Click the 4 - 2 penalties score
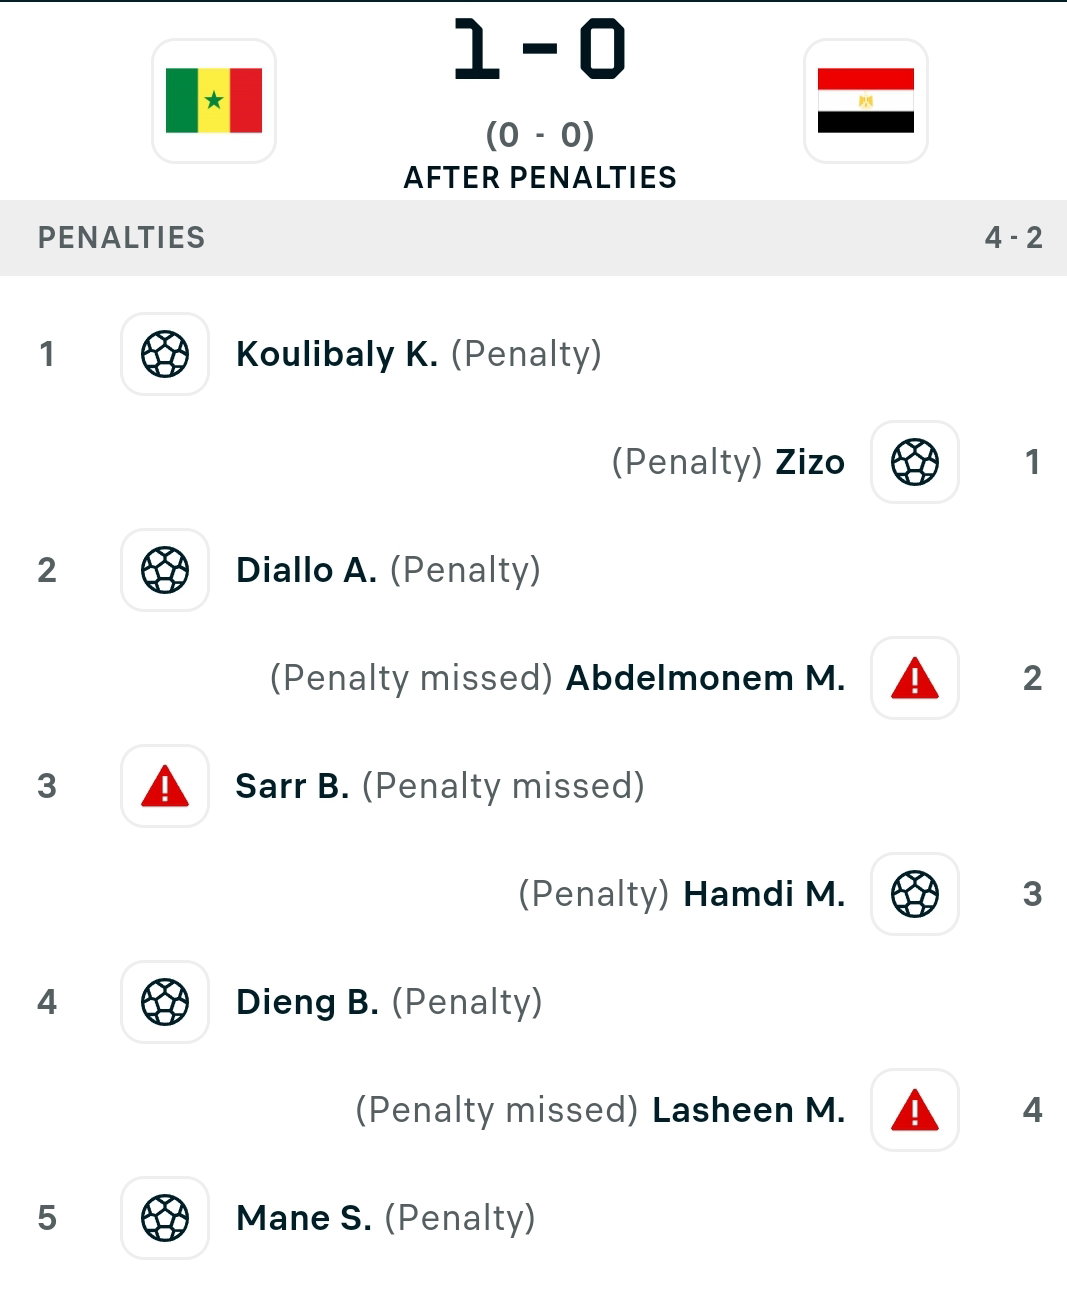The width and height of the screenshot is (1067, 1289). pos(1013,238)
